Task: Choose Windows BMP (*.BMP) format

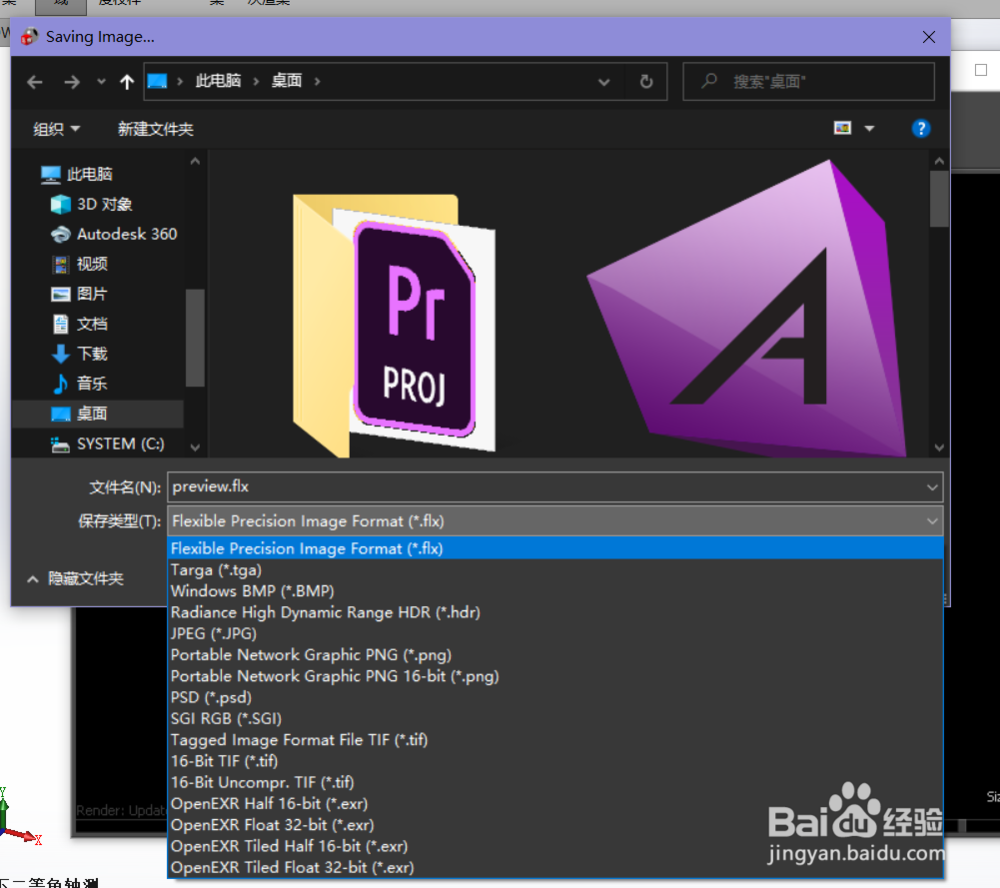Action: point(555,591)
